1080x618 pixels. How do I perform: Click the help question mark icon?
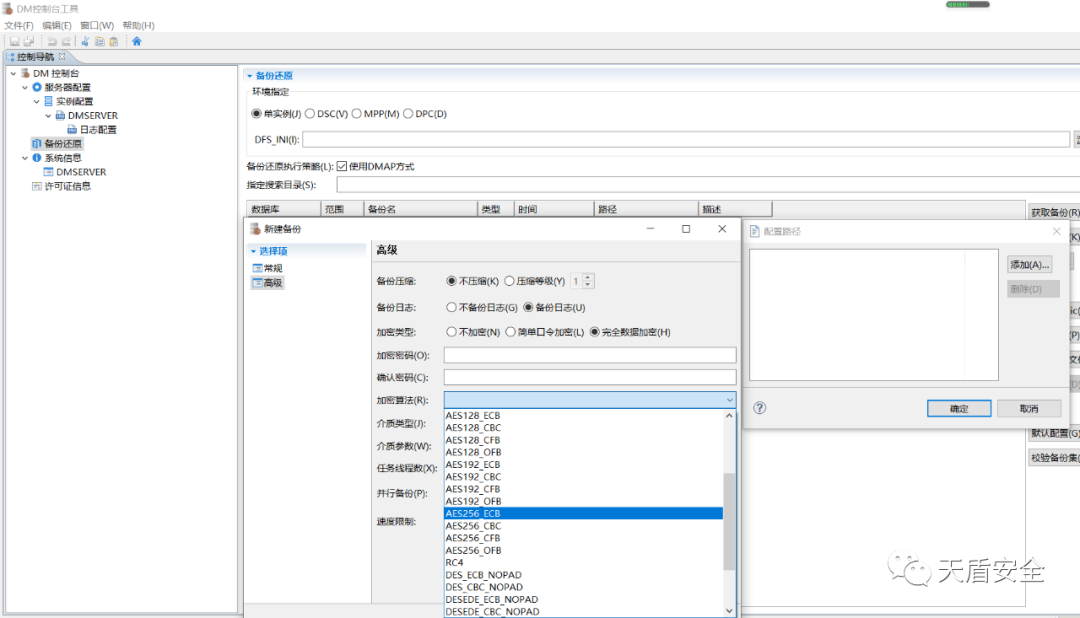(759, 408)
